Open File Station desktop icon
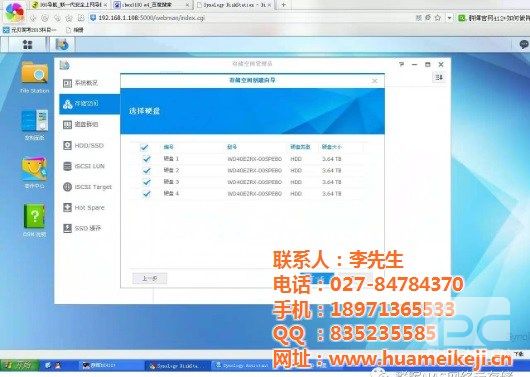 coord(34,77)
